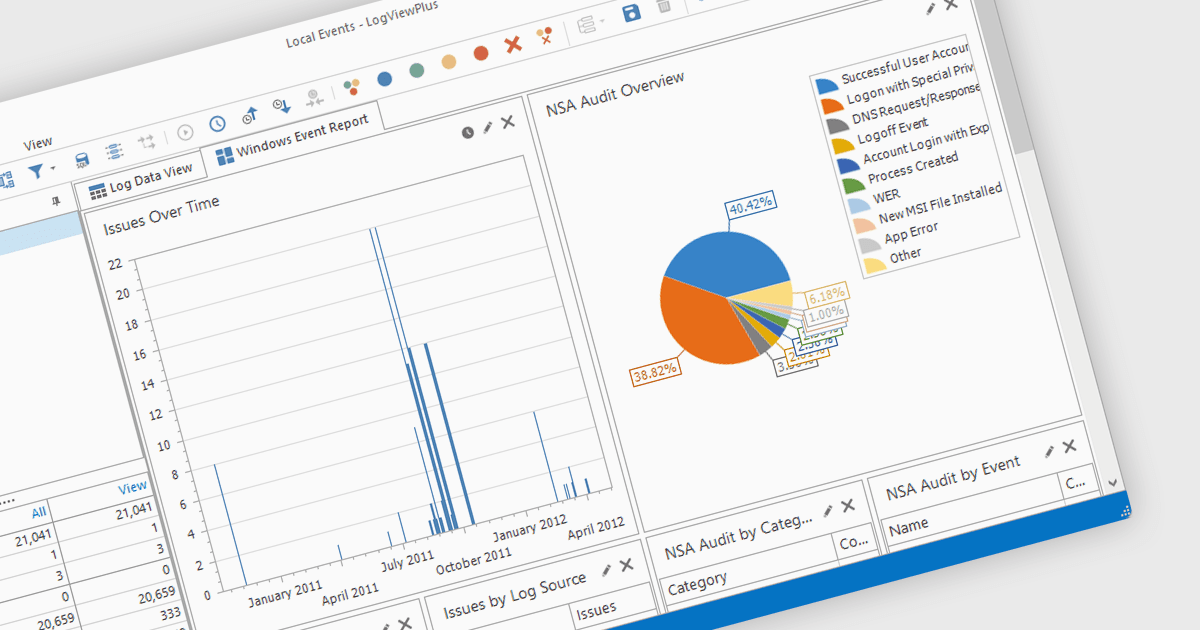
Task: Click the clock with up arrow icon
Action: pyautogui.click(x=250, y=115)
